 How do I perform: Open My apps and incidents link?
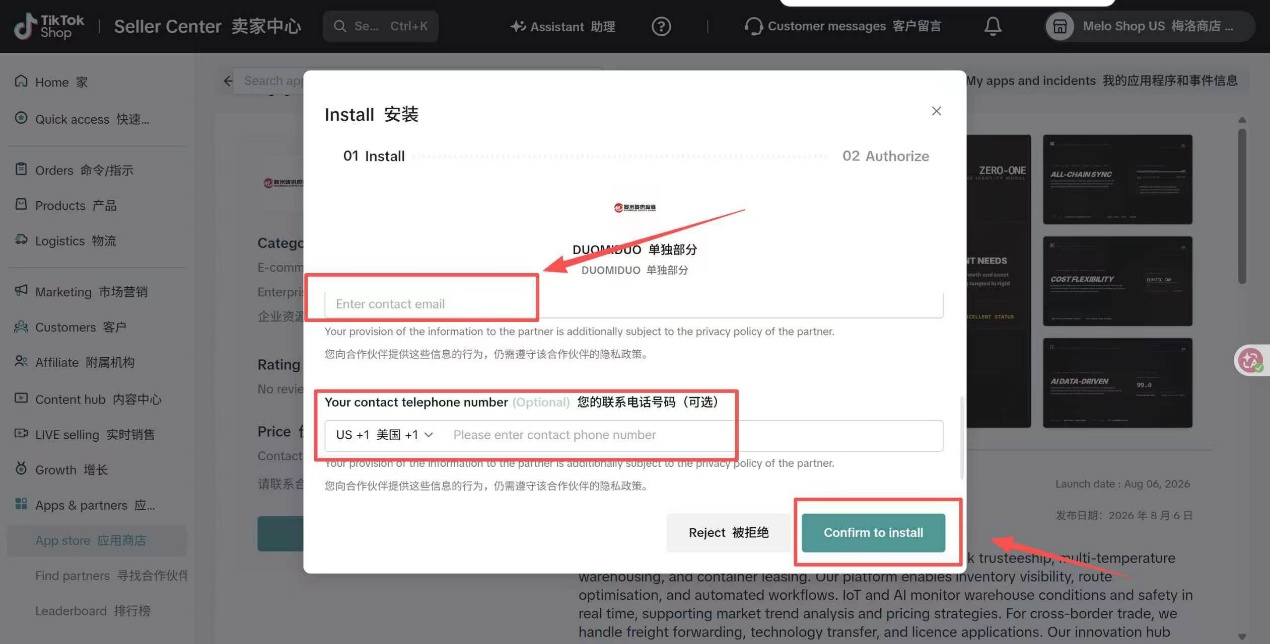(1102, 81)
